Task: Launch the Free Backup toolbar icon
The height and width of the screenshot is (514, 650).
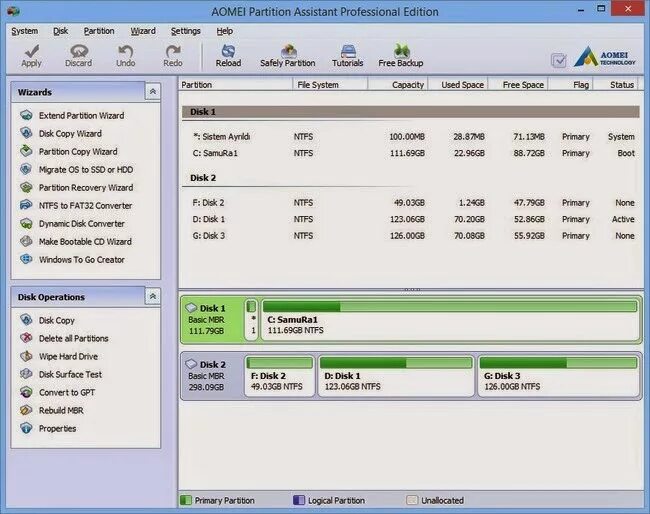Action: 401,51
